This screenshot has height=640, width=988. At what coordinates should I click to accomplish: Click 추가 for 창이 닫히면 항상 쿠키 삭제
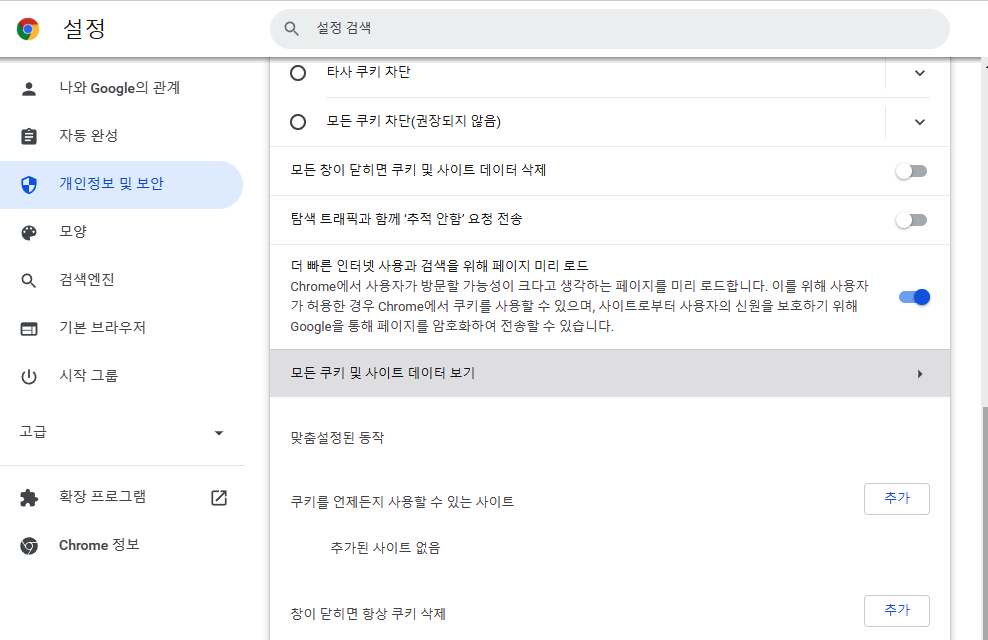(x=896, y=610)
